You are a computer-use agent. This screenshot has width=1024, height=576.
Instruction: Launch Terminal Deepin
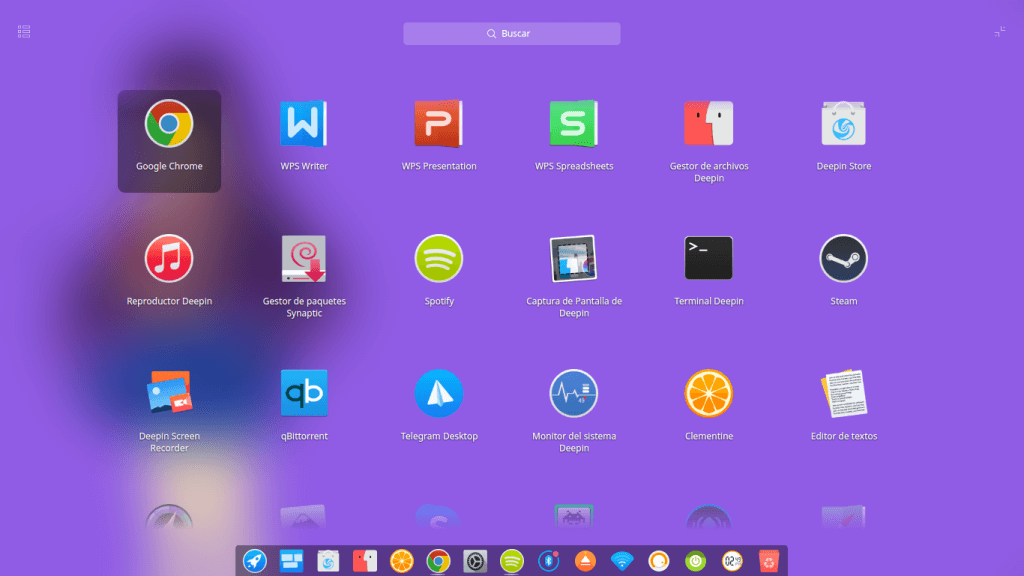709,270
